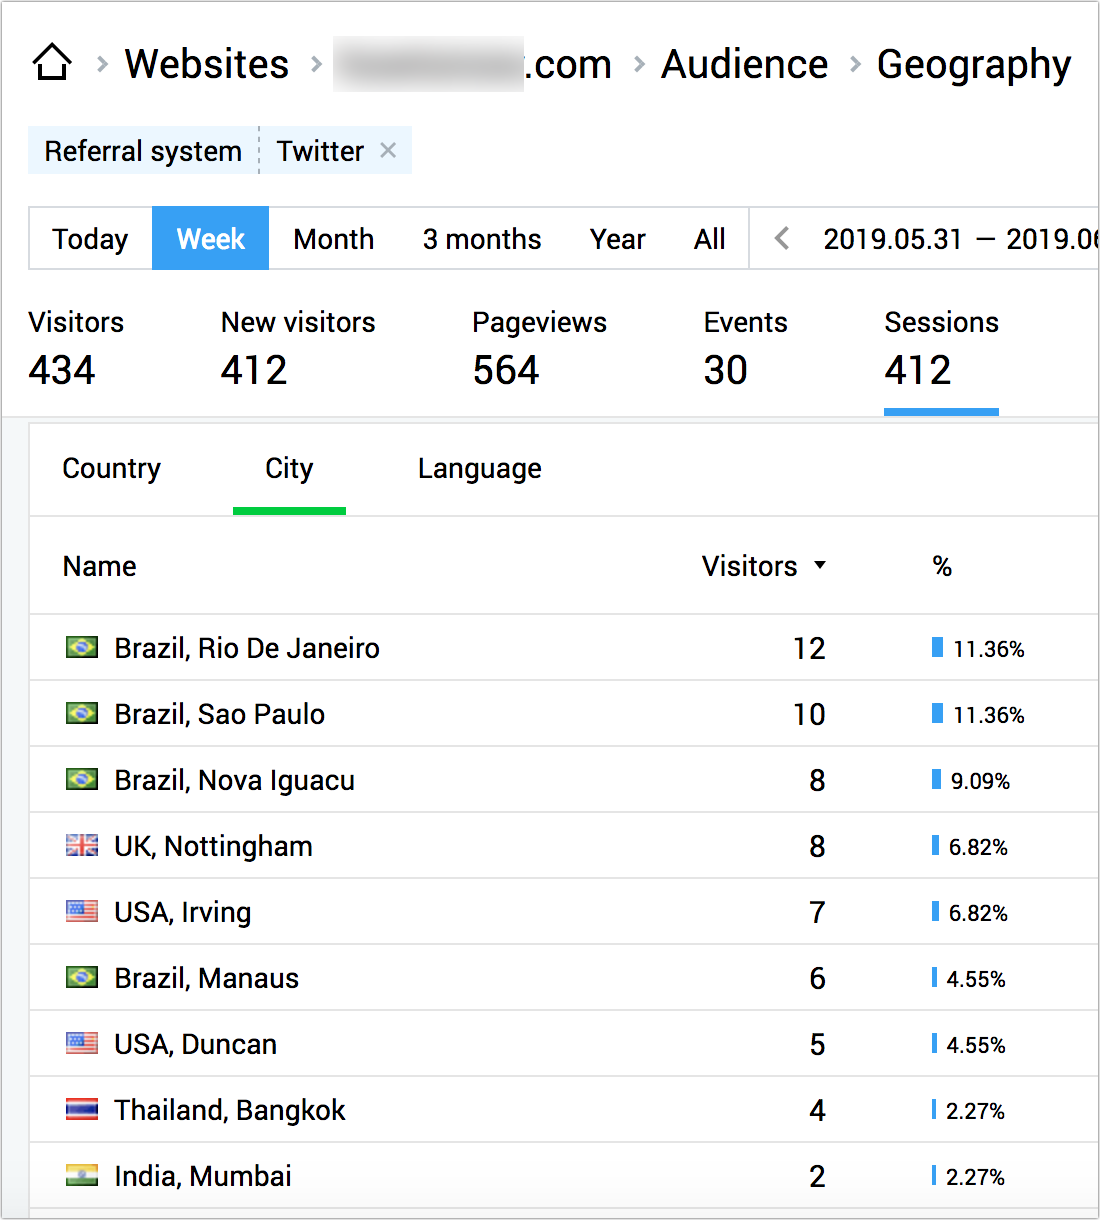This screenshot has height=1220, width=1100.
Task: Click the India flag beside Mumbai
Action: click(82, 1175)
